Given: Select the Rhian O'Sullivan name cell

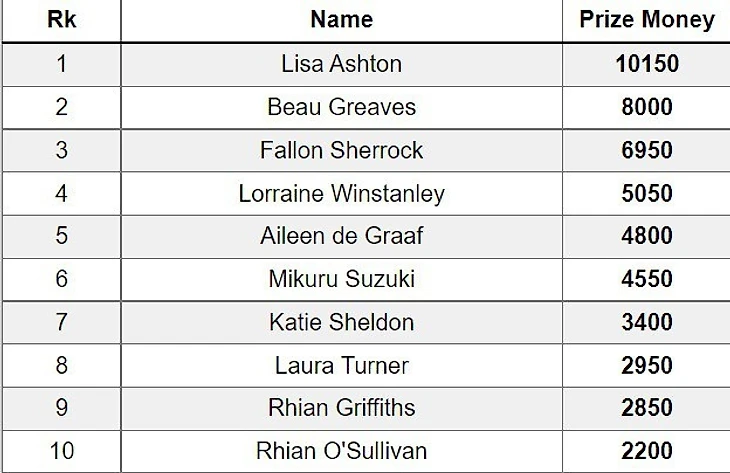Looking at the screenshot, I should [342, 452].
